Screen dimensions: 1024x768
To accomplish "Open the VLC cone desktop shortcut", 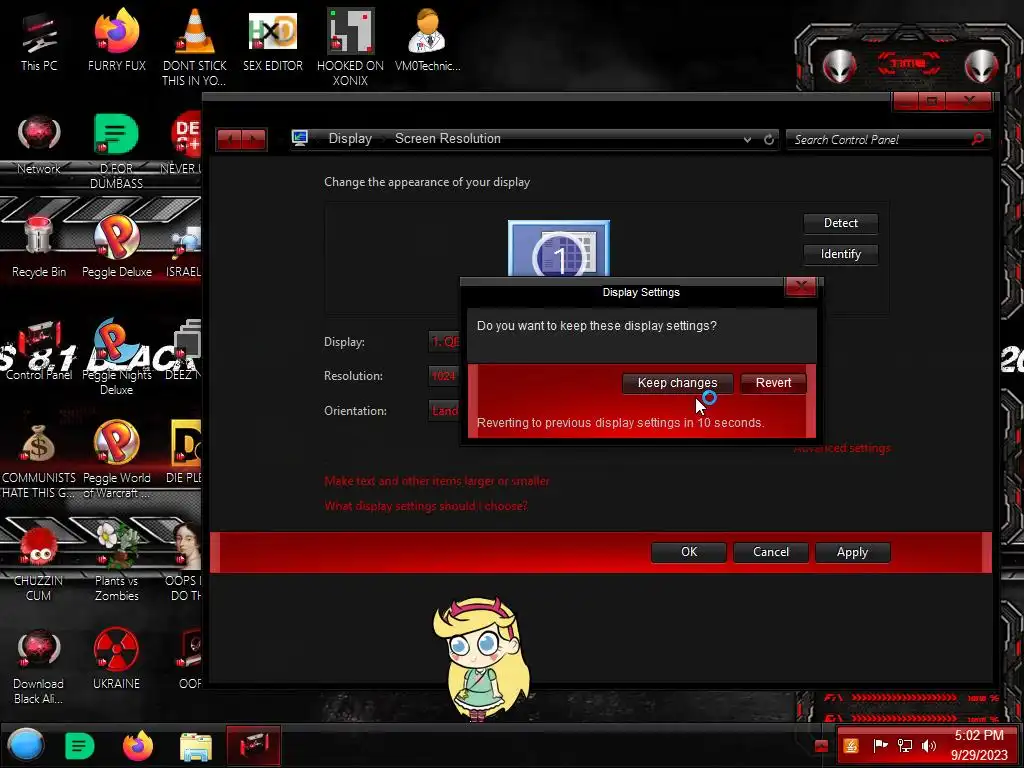I will pyautogui.click(x=194, y=47).
